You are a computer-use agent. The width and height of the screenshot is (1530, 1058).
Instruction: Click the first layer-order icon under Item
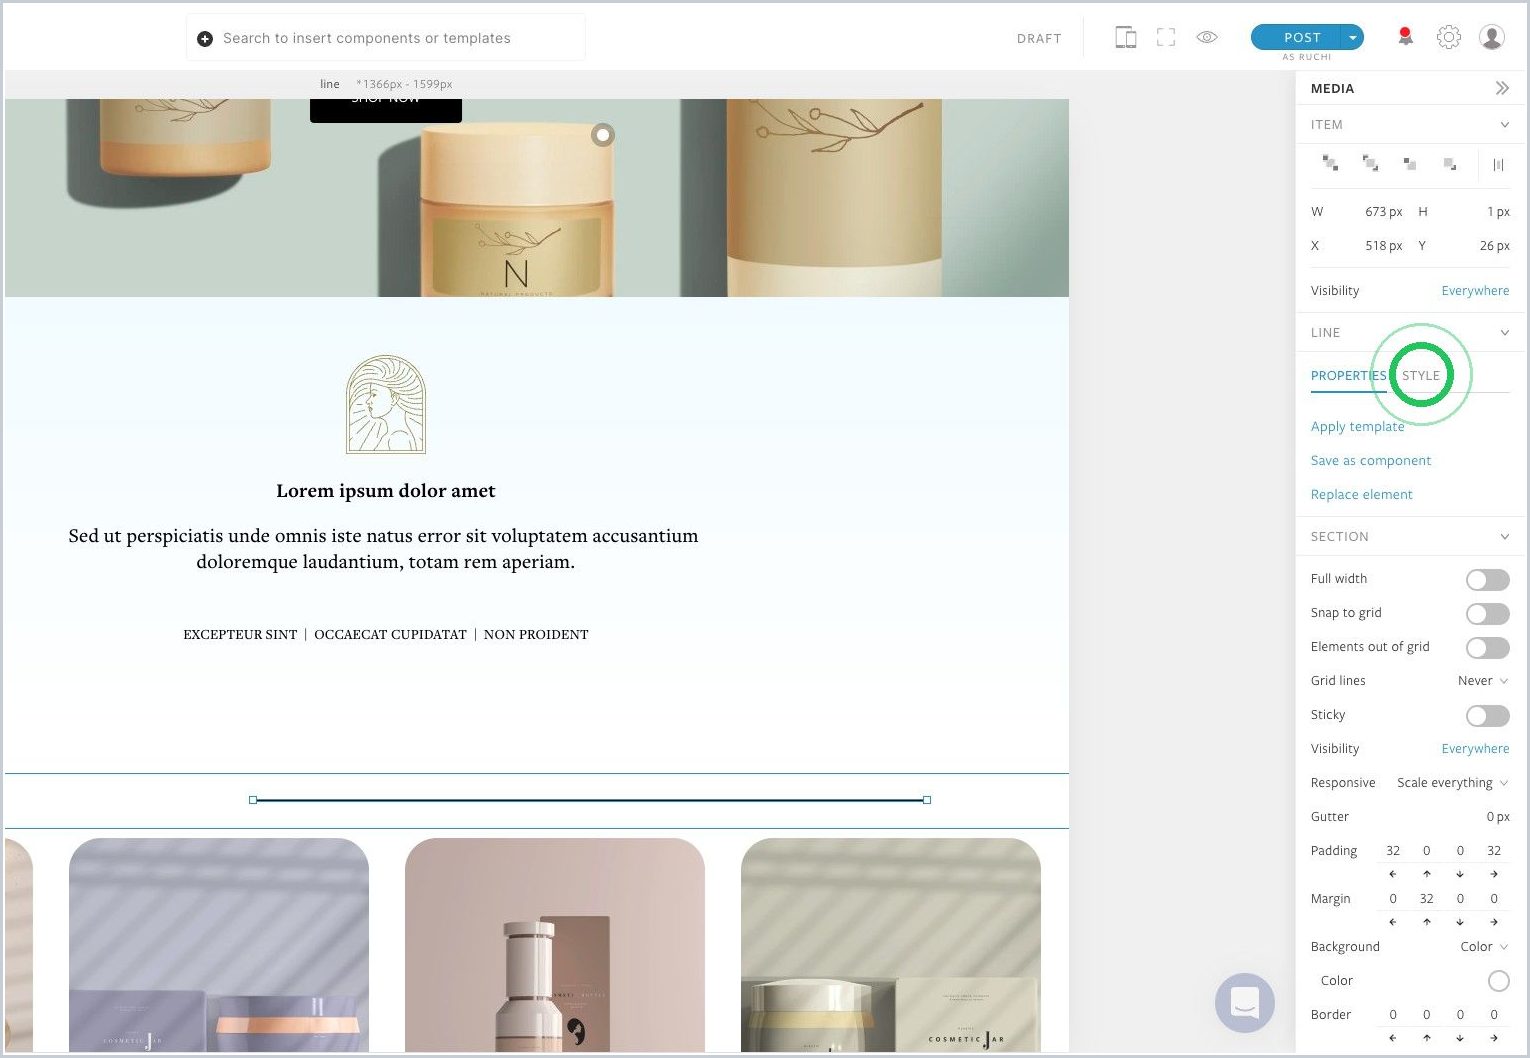[1330, 163]
